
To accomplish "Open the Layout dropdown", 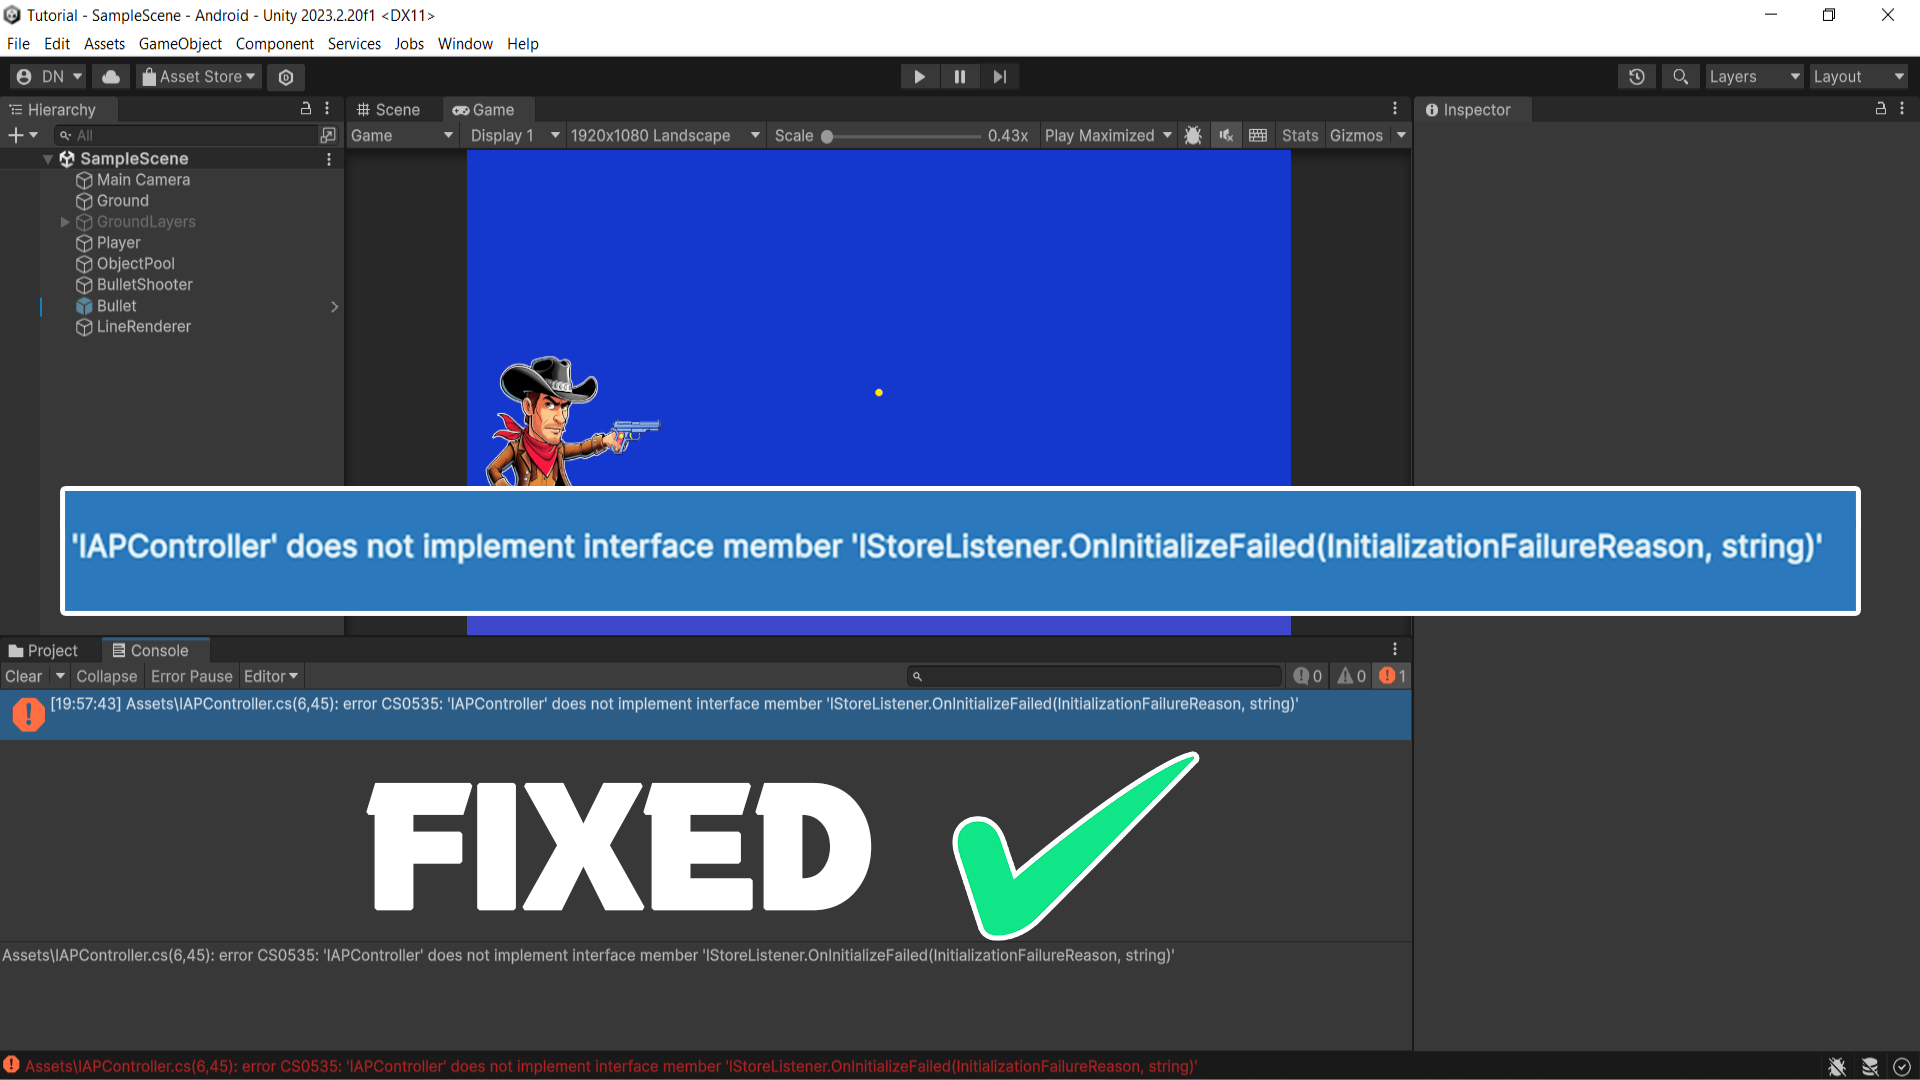I will (x=1859, y=77).
